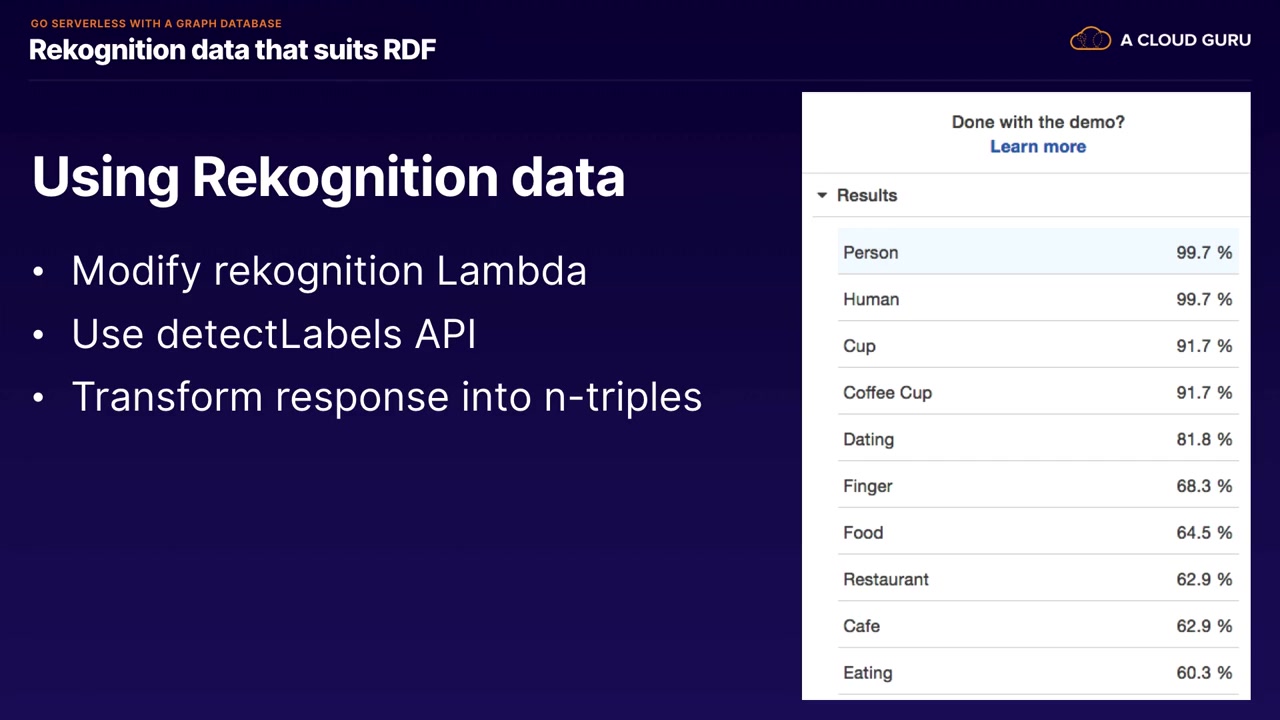This screenshot has width=1280, height=720.
Task: Select the Food result row
Action: pos(1037,532)
